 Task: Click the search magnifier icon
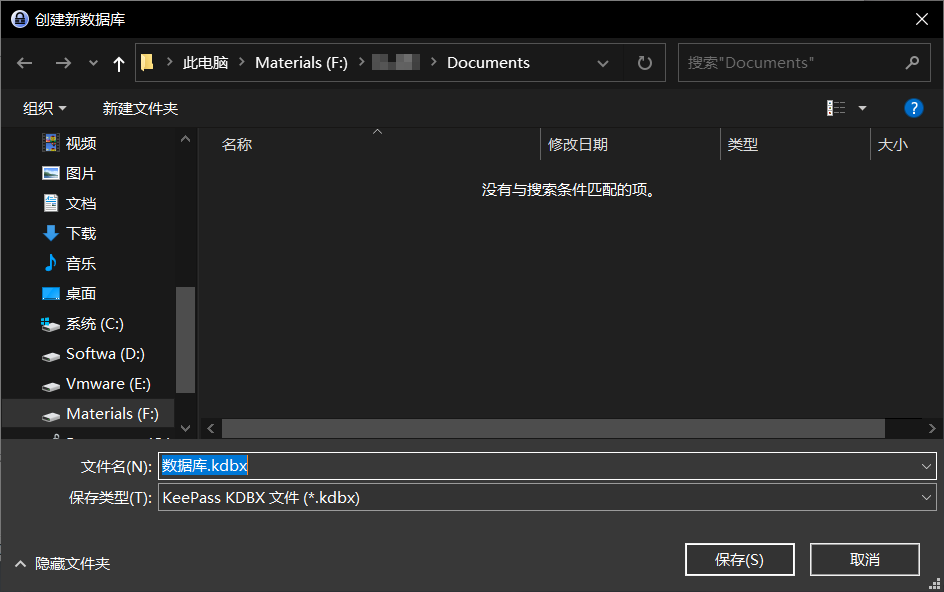(x=911, y=63)
